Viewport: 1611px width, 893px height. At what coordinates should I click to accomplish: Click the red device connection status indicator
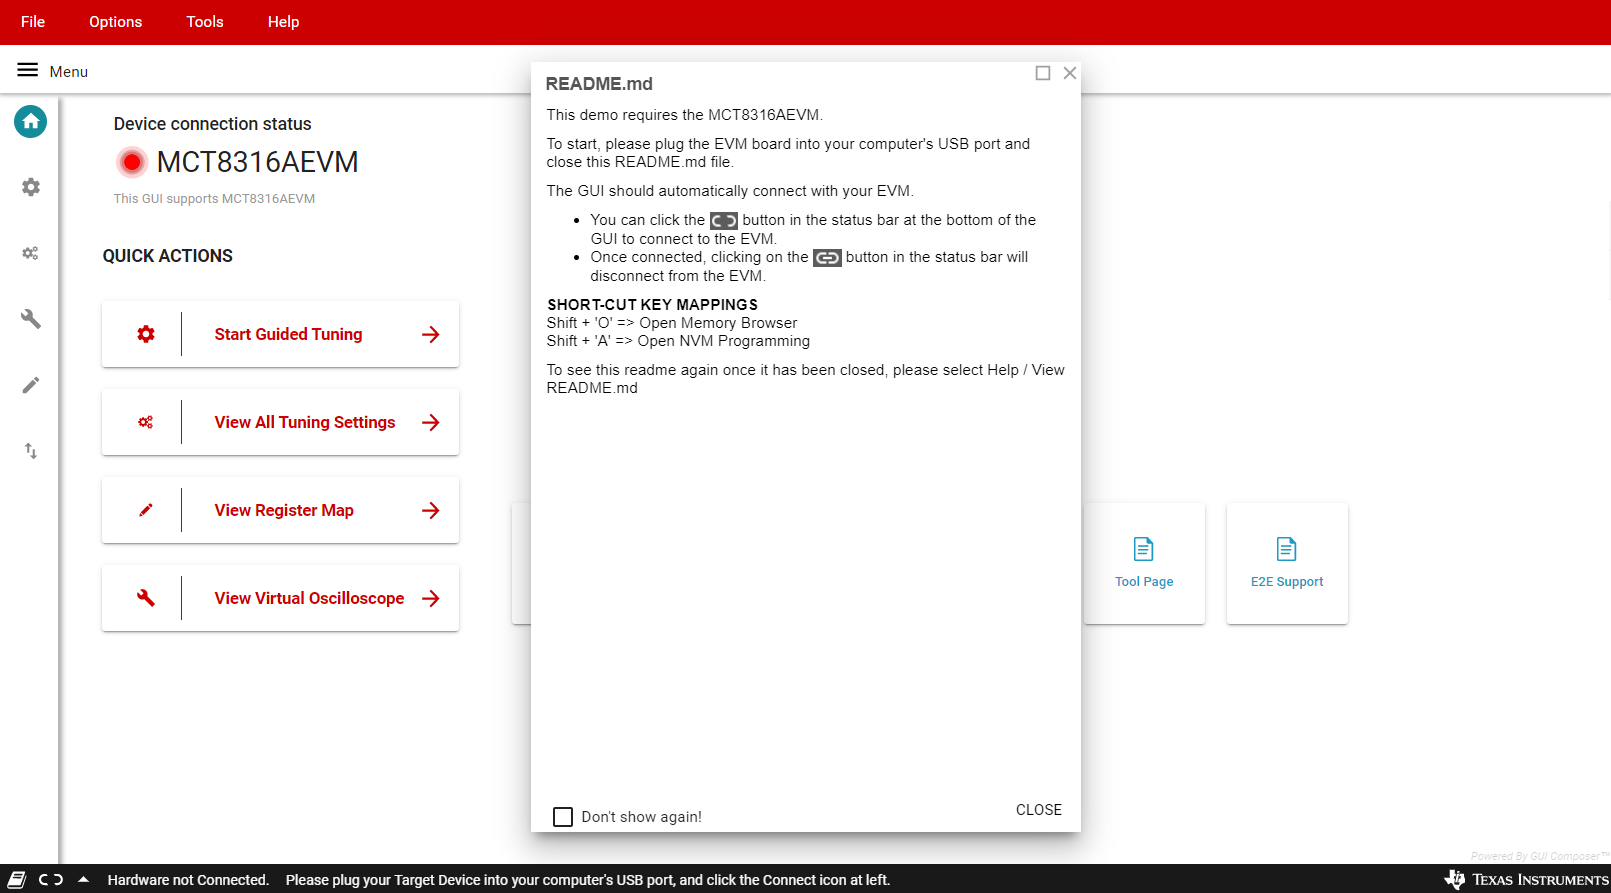[131, 162]
